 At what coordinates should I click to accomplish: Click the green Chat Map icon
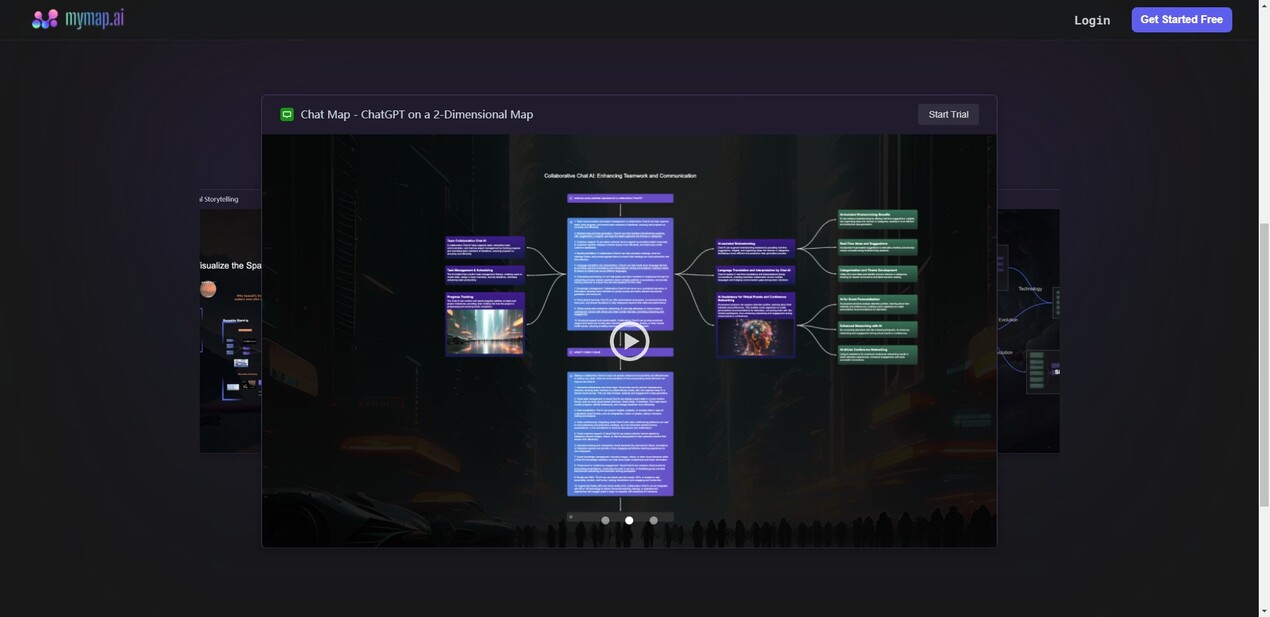[x=287, y=115]
